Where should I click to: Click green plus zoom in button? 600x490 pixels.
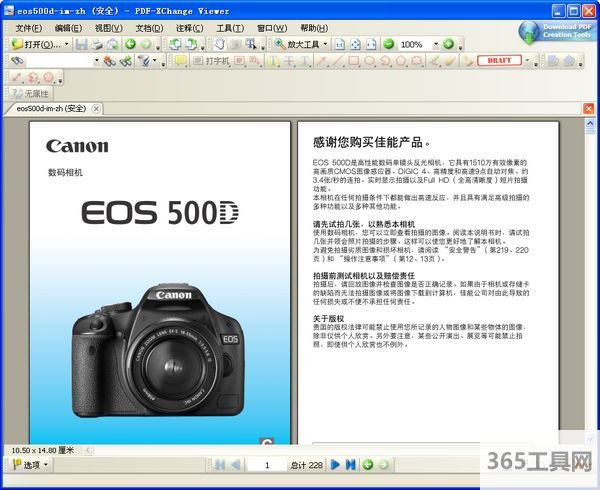coord(448,44)
